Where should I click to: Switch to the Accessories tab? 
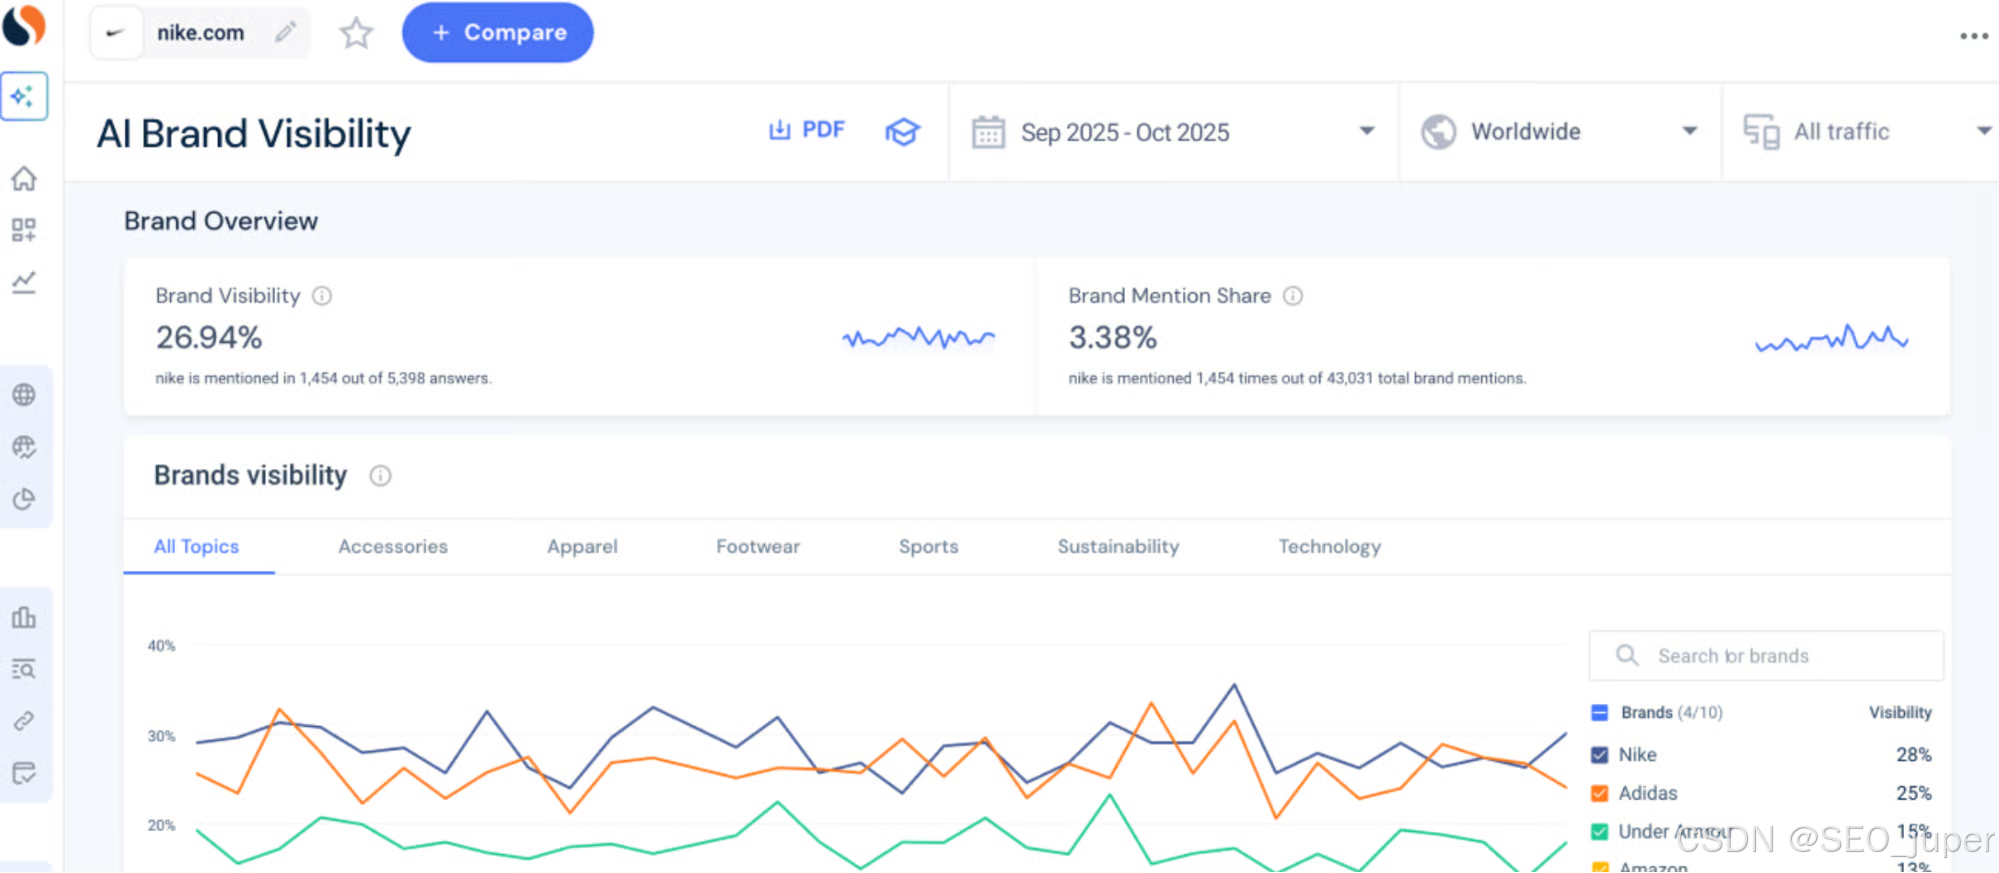(393, 547)
